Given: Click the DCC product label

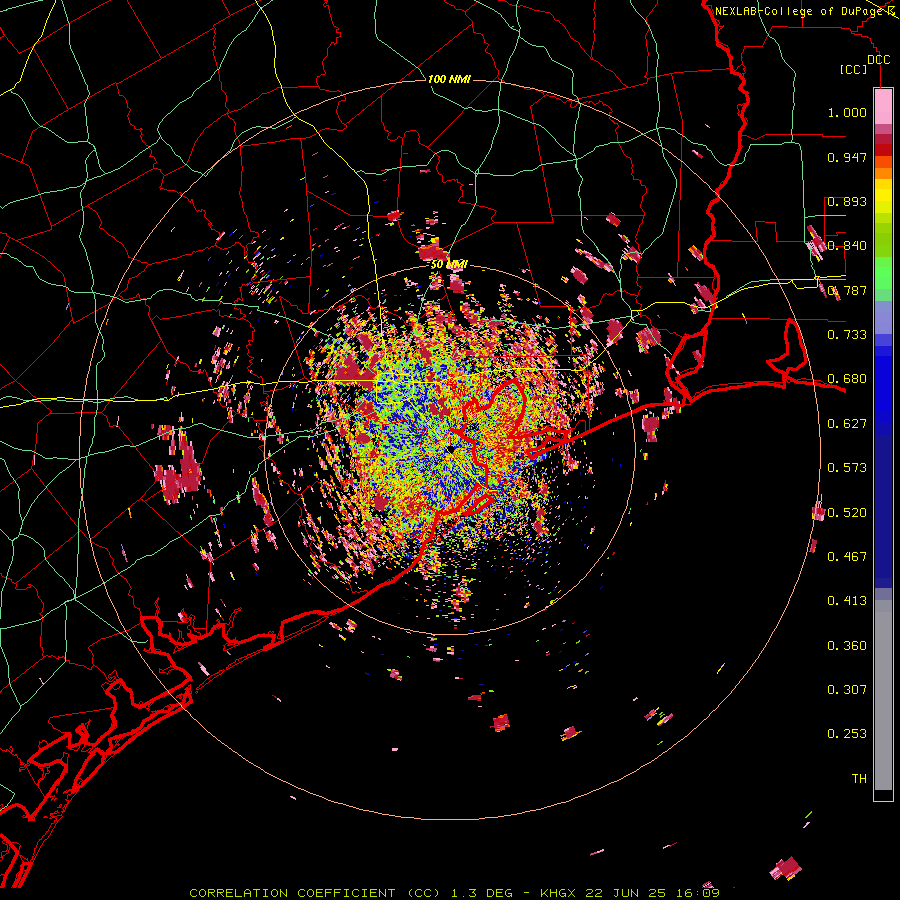Looking at the screenshot, I should pyautogui.click(x=878, y=60).
